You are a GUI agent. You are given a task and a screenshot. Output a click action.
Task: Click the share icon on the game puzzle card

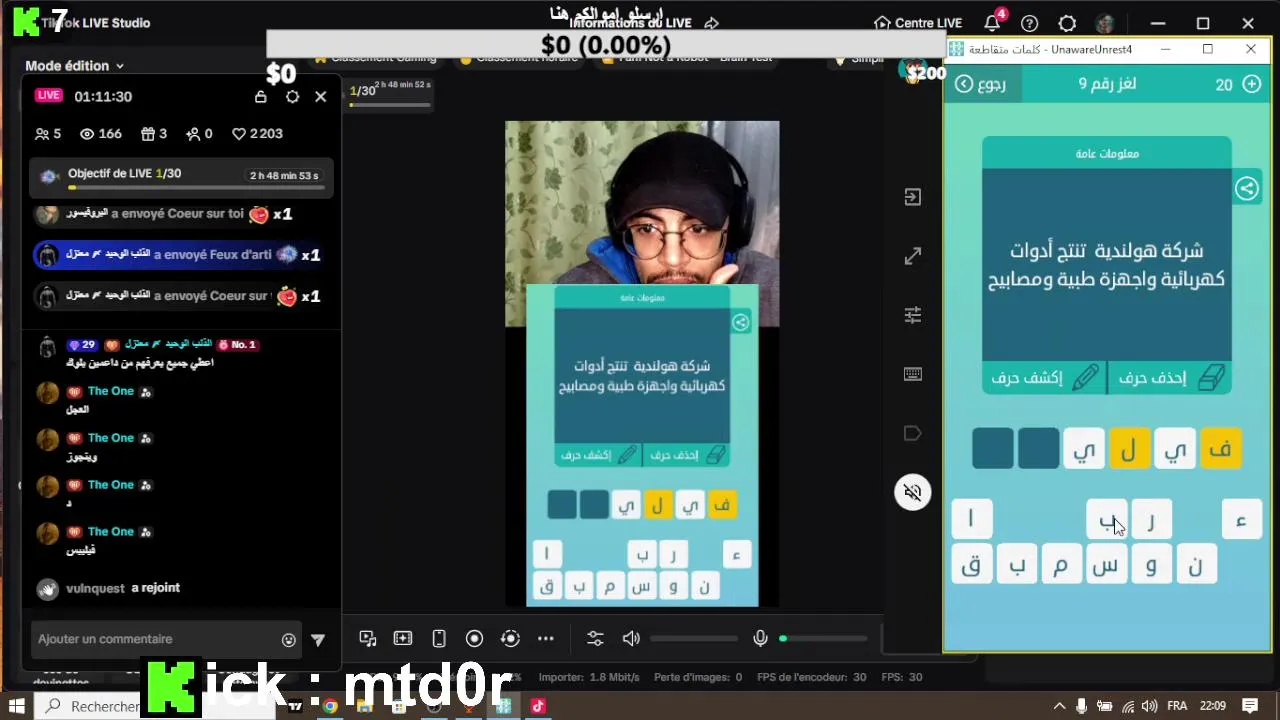coord(1246,188)
